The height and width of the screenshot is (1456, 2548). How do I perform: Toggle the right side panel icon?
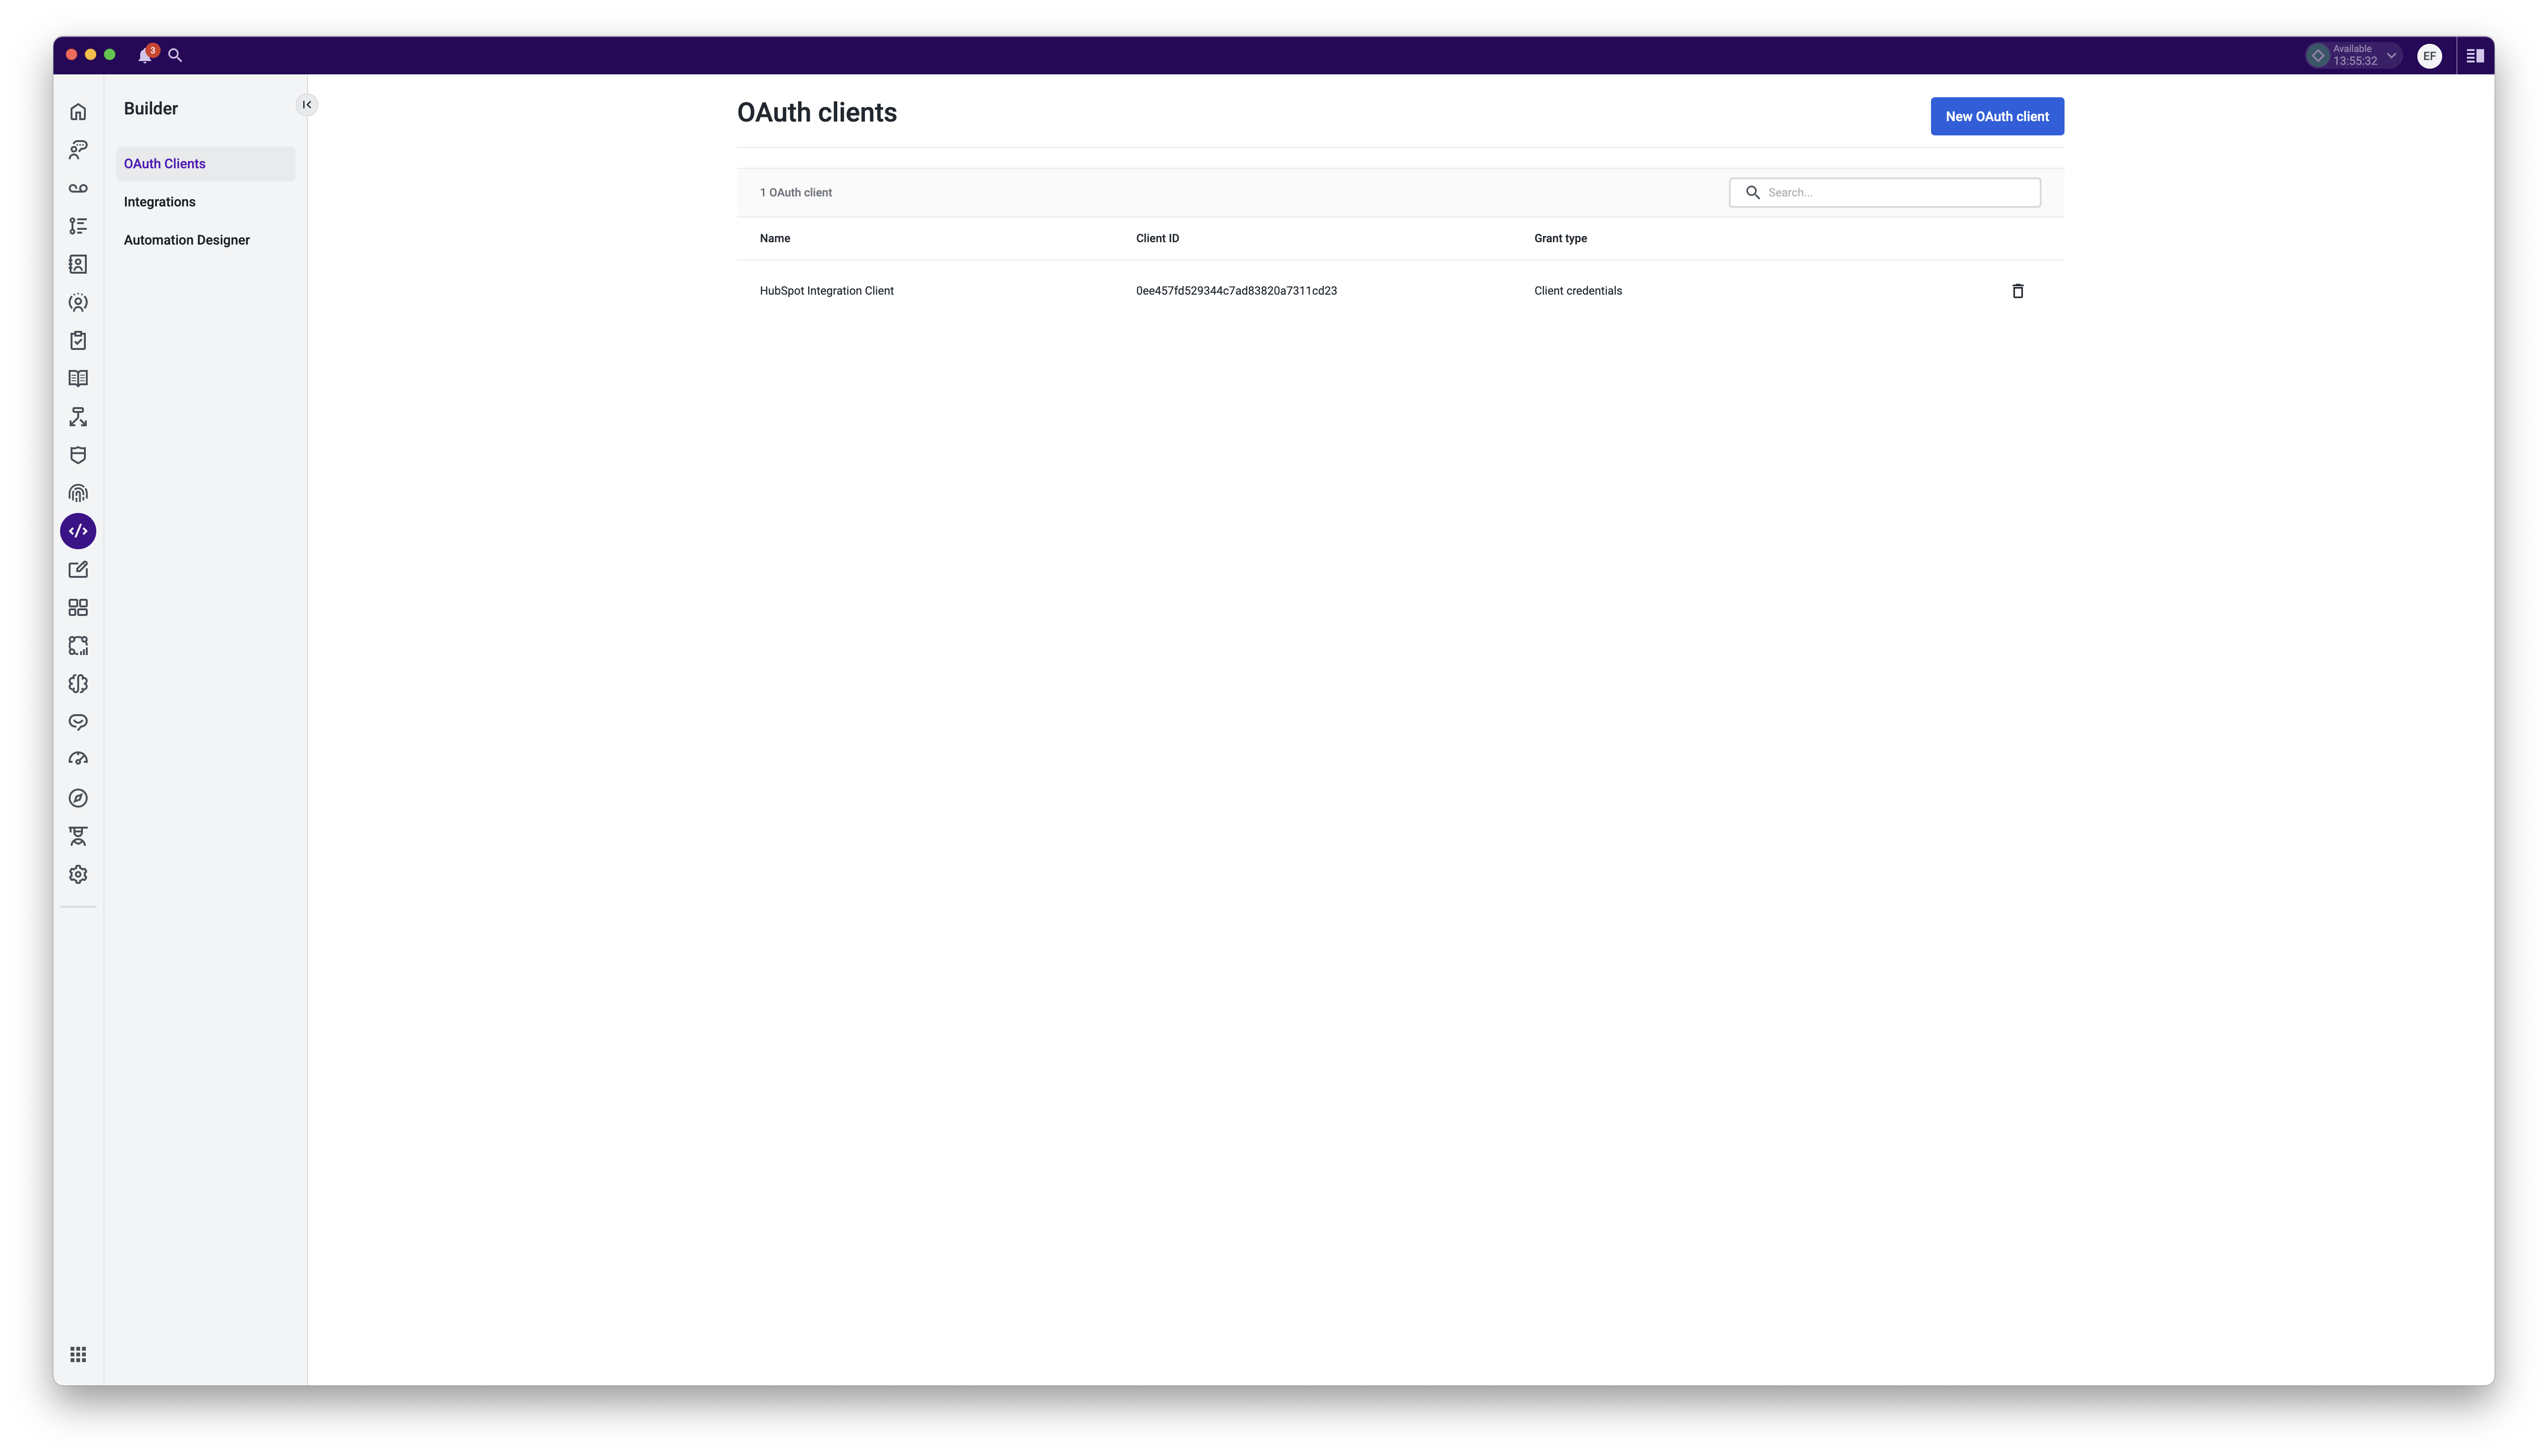(2475, 56)
